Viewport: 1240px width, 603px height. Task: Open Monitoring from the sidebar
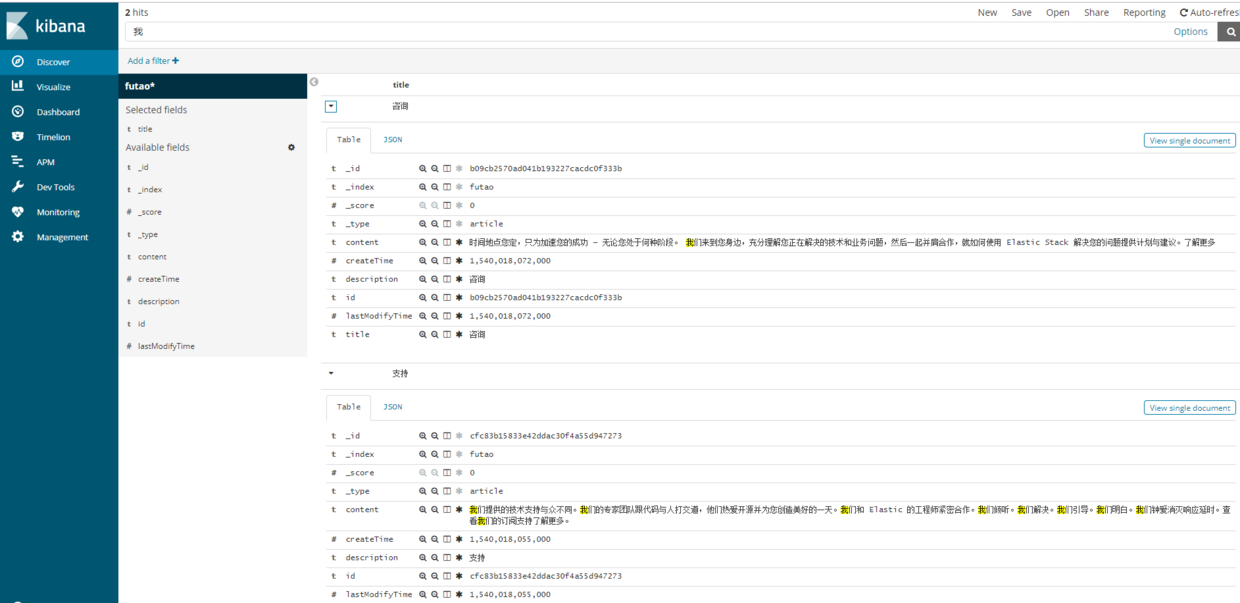(x=58, y=212)
